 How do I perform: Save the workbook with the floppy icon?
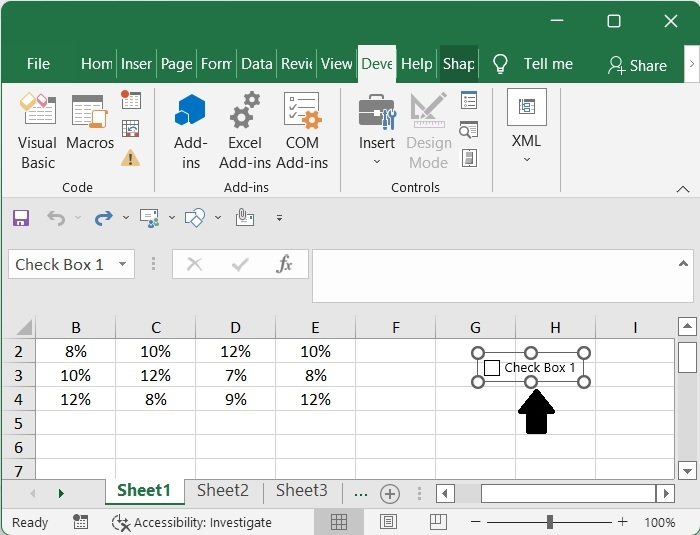point(21,218)
